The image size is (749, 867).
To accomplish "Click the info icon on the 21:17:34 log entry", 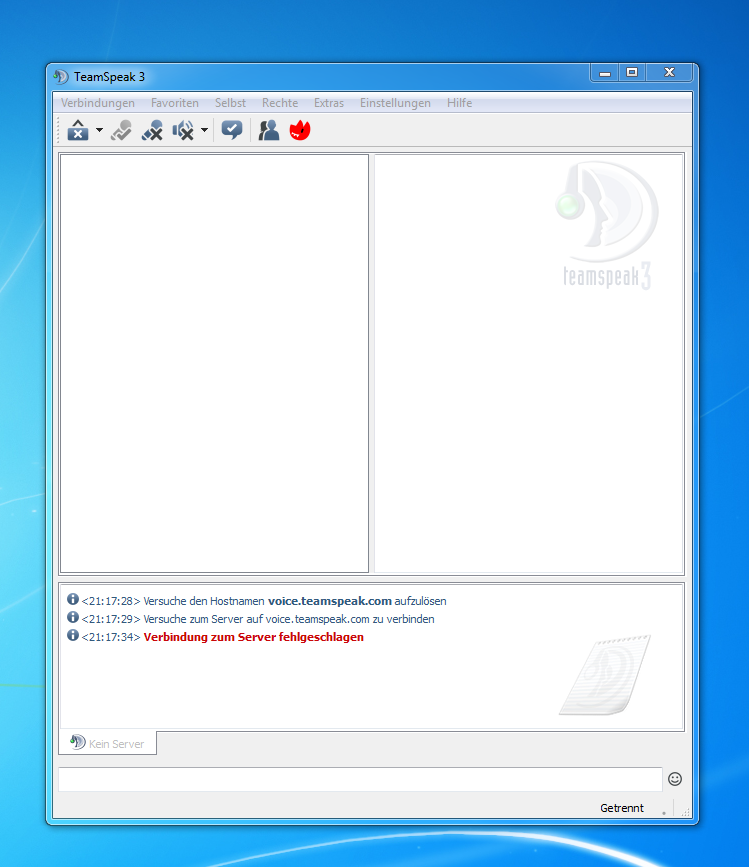I will point(73,635).
